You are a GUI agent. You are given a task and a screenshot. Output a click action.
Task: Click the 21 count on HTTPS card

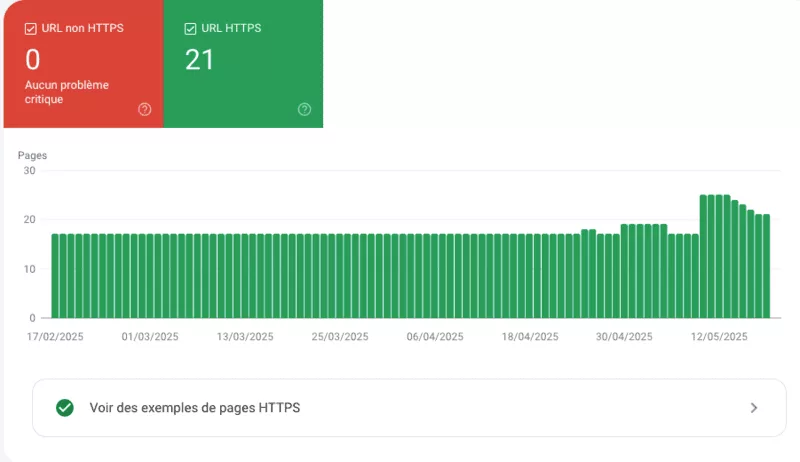coord(199,60)
